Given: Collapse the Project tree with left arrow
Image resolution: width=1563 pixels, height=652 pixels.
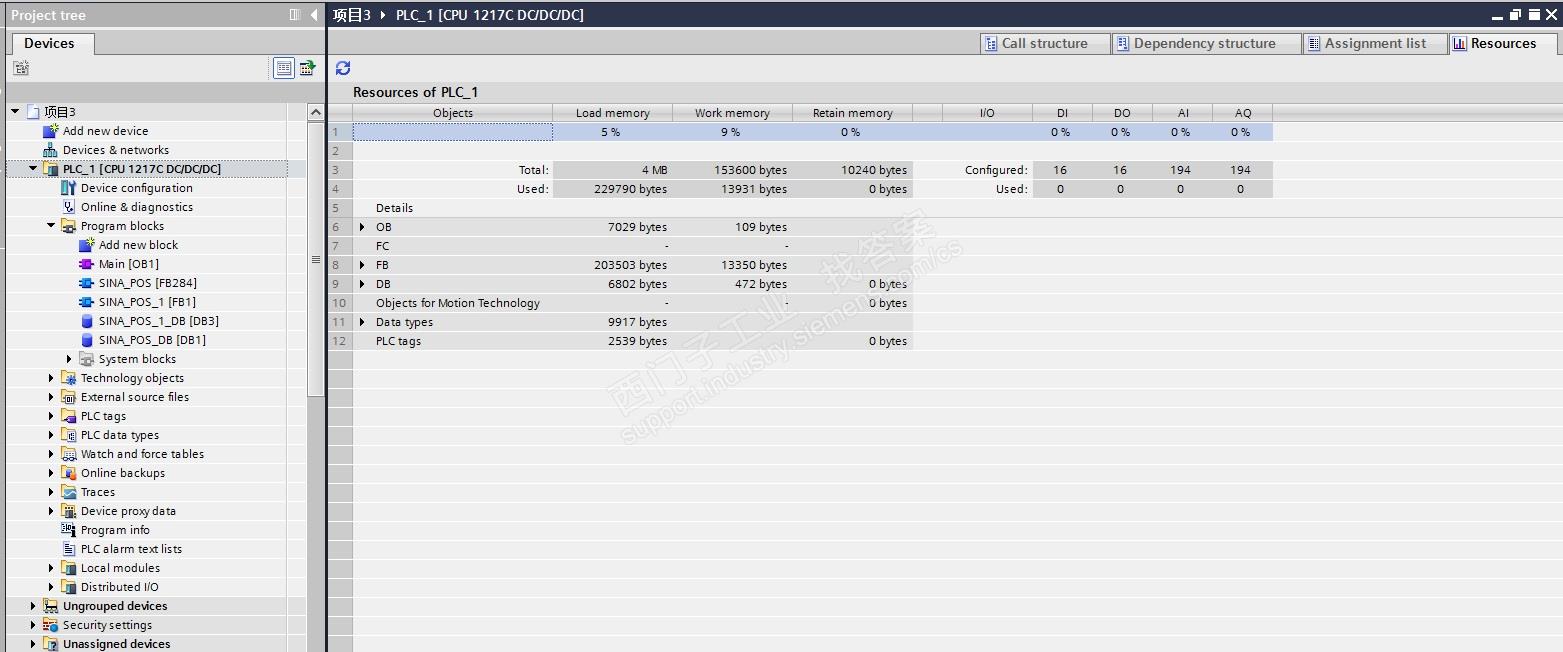Looking at the screenshot, I should (x=314, y=15).
